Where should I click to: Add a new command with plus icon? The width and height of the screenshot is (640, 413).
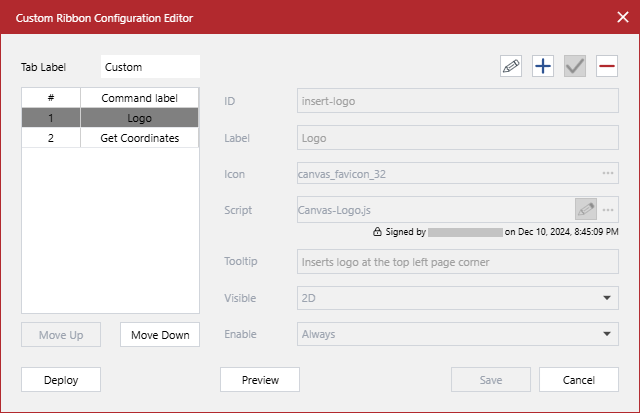click(542, 67)
